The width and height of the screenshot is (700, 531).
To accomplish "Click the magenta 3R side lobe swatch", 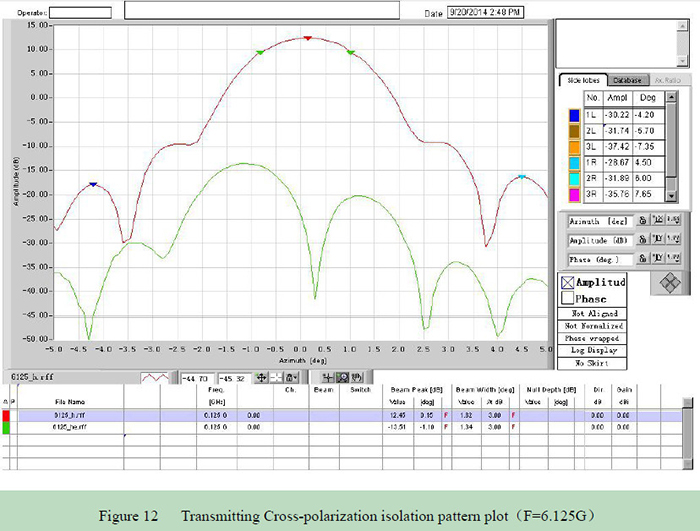I will pyautogui.click(x=574, y=195).
